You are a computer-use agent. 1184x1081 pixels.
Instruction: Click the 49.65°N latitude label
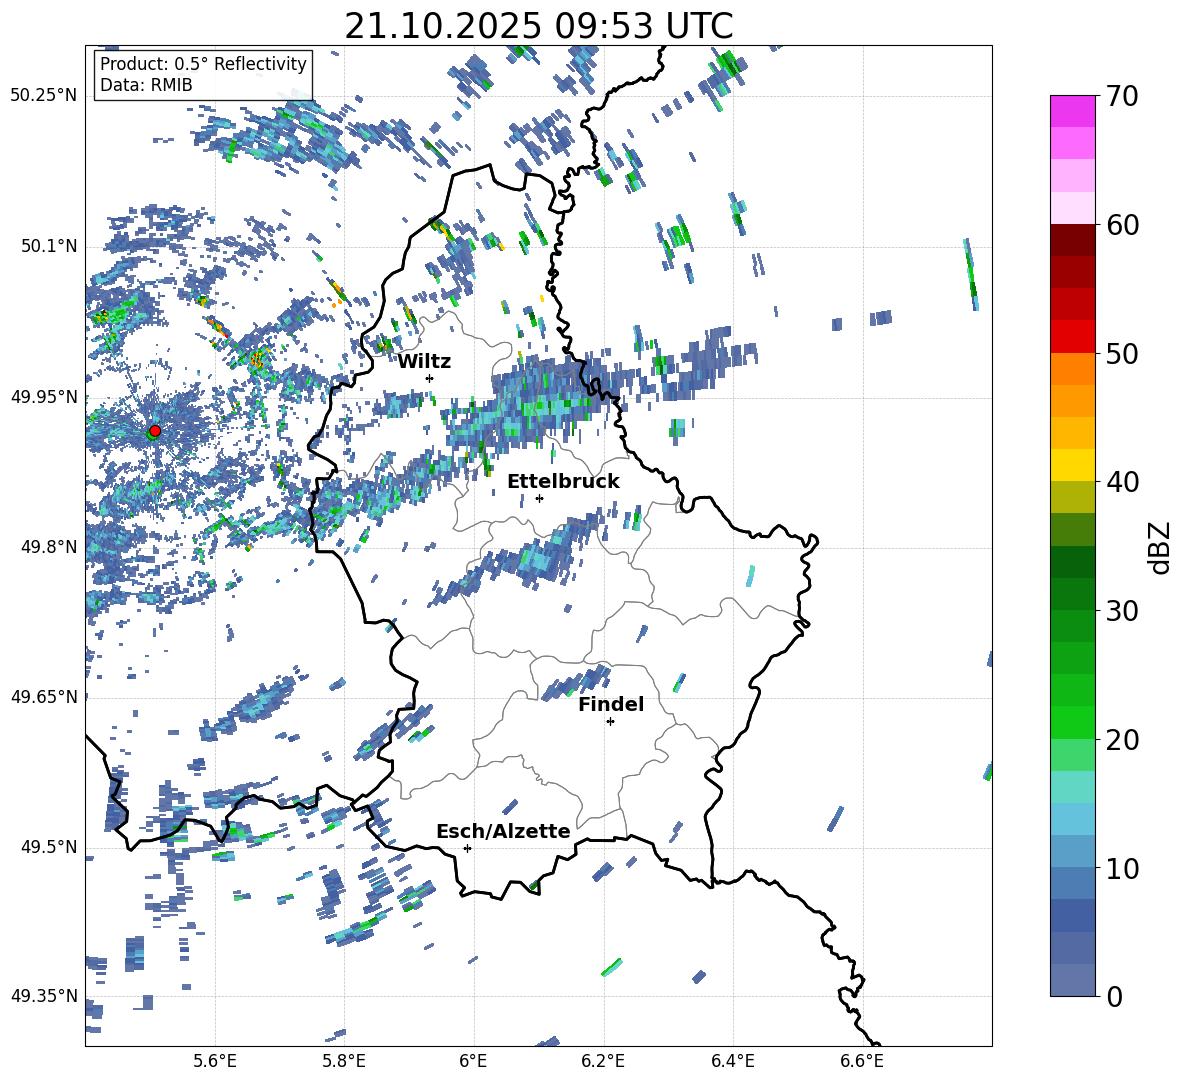point(44,696)
